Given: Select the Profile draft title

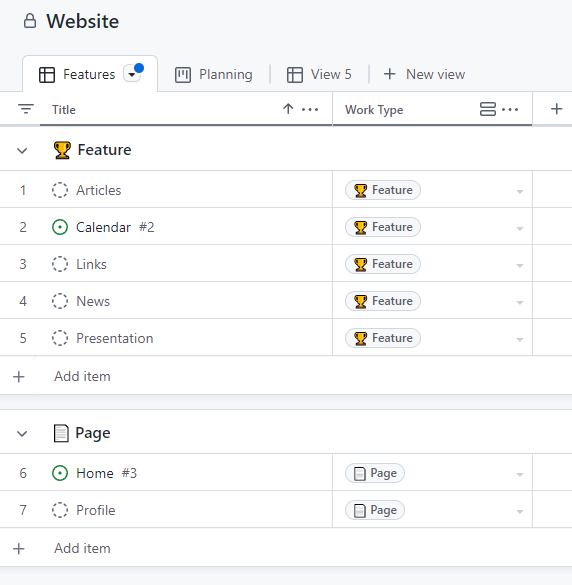Looking at the screenshot, I should pyautogui.click(x=96, y=510).
